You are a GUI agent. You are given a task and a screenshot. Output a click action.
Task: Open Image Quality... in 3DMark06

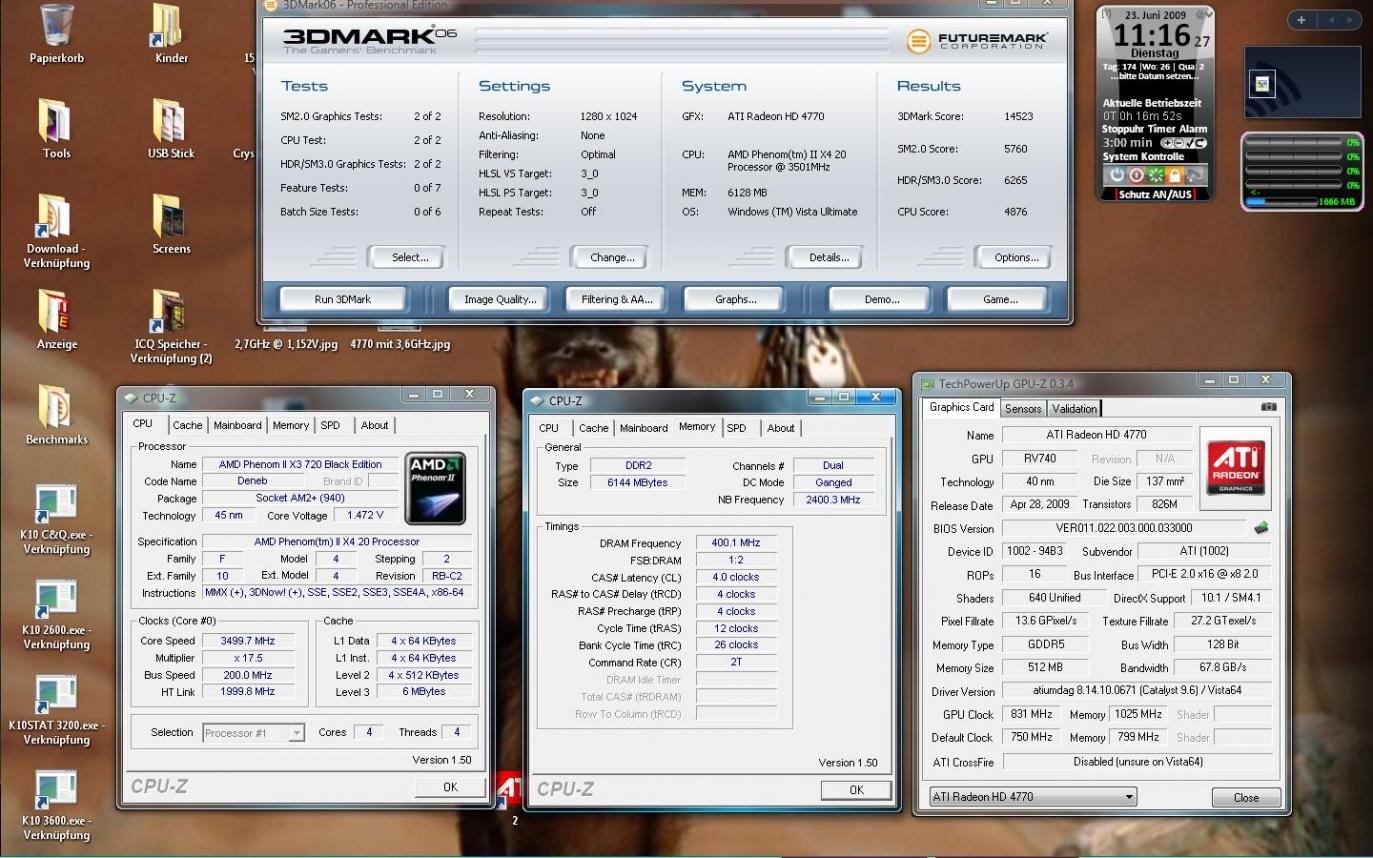tap(500, 299)
